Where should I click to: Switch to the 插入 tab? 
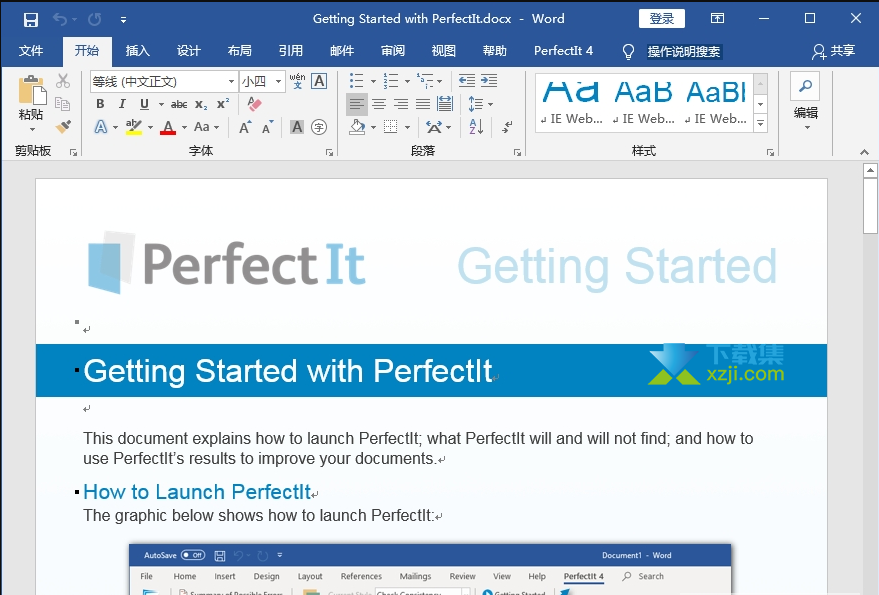pyautogui.click(x=137, y=51)
